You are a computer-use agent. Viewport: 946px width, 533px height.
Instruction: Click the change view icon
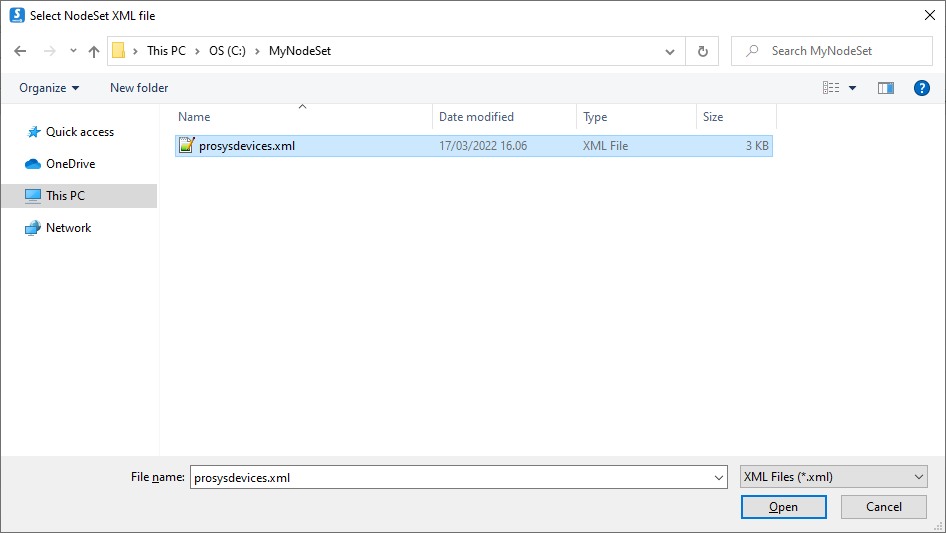click(831, 88)
